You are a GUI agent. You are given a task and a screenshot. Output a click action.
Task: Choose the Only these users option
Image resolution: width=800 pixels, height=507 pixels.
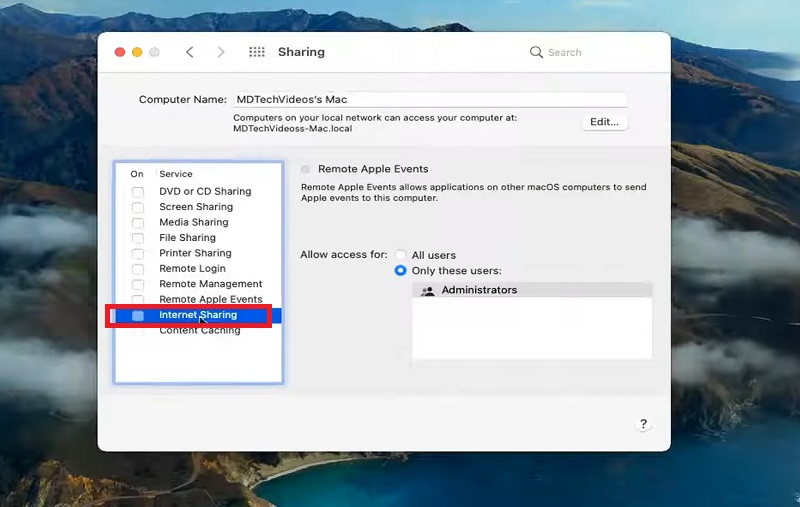coord(401,271)
